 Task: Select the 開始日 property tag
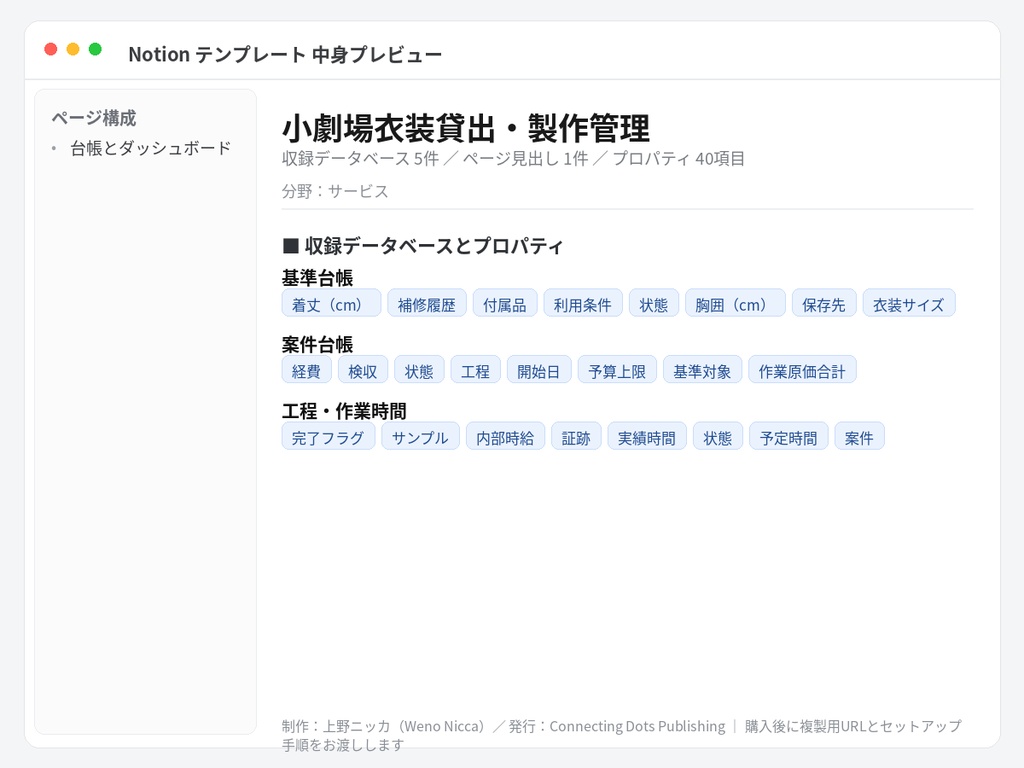[x=539, y=370]
